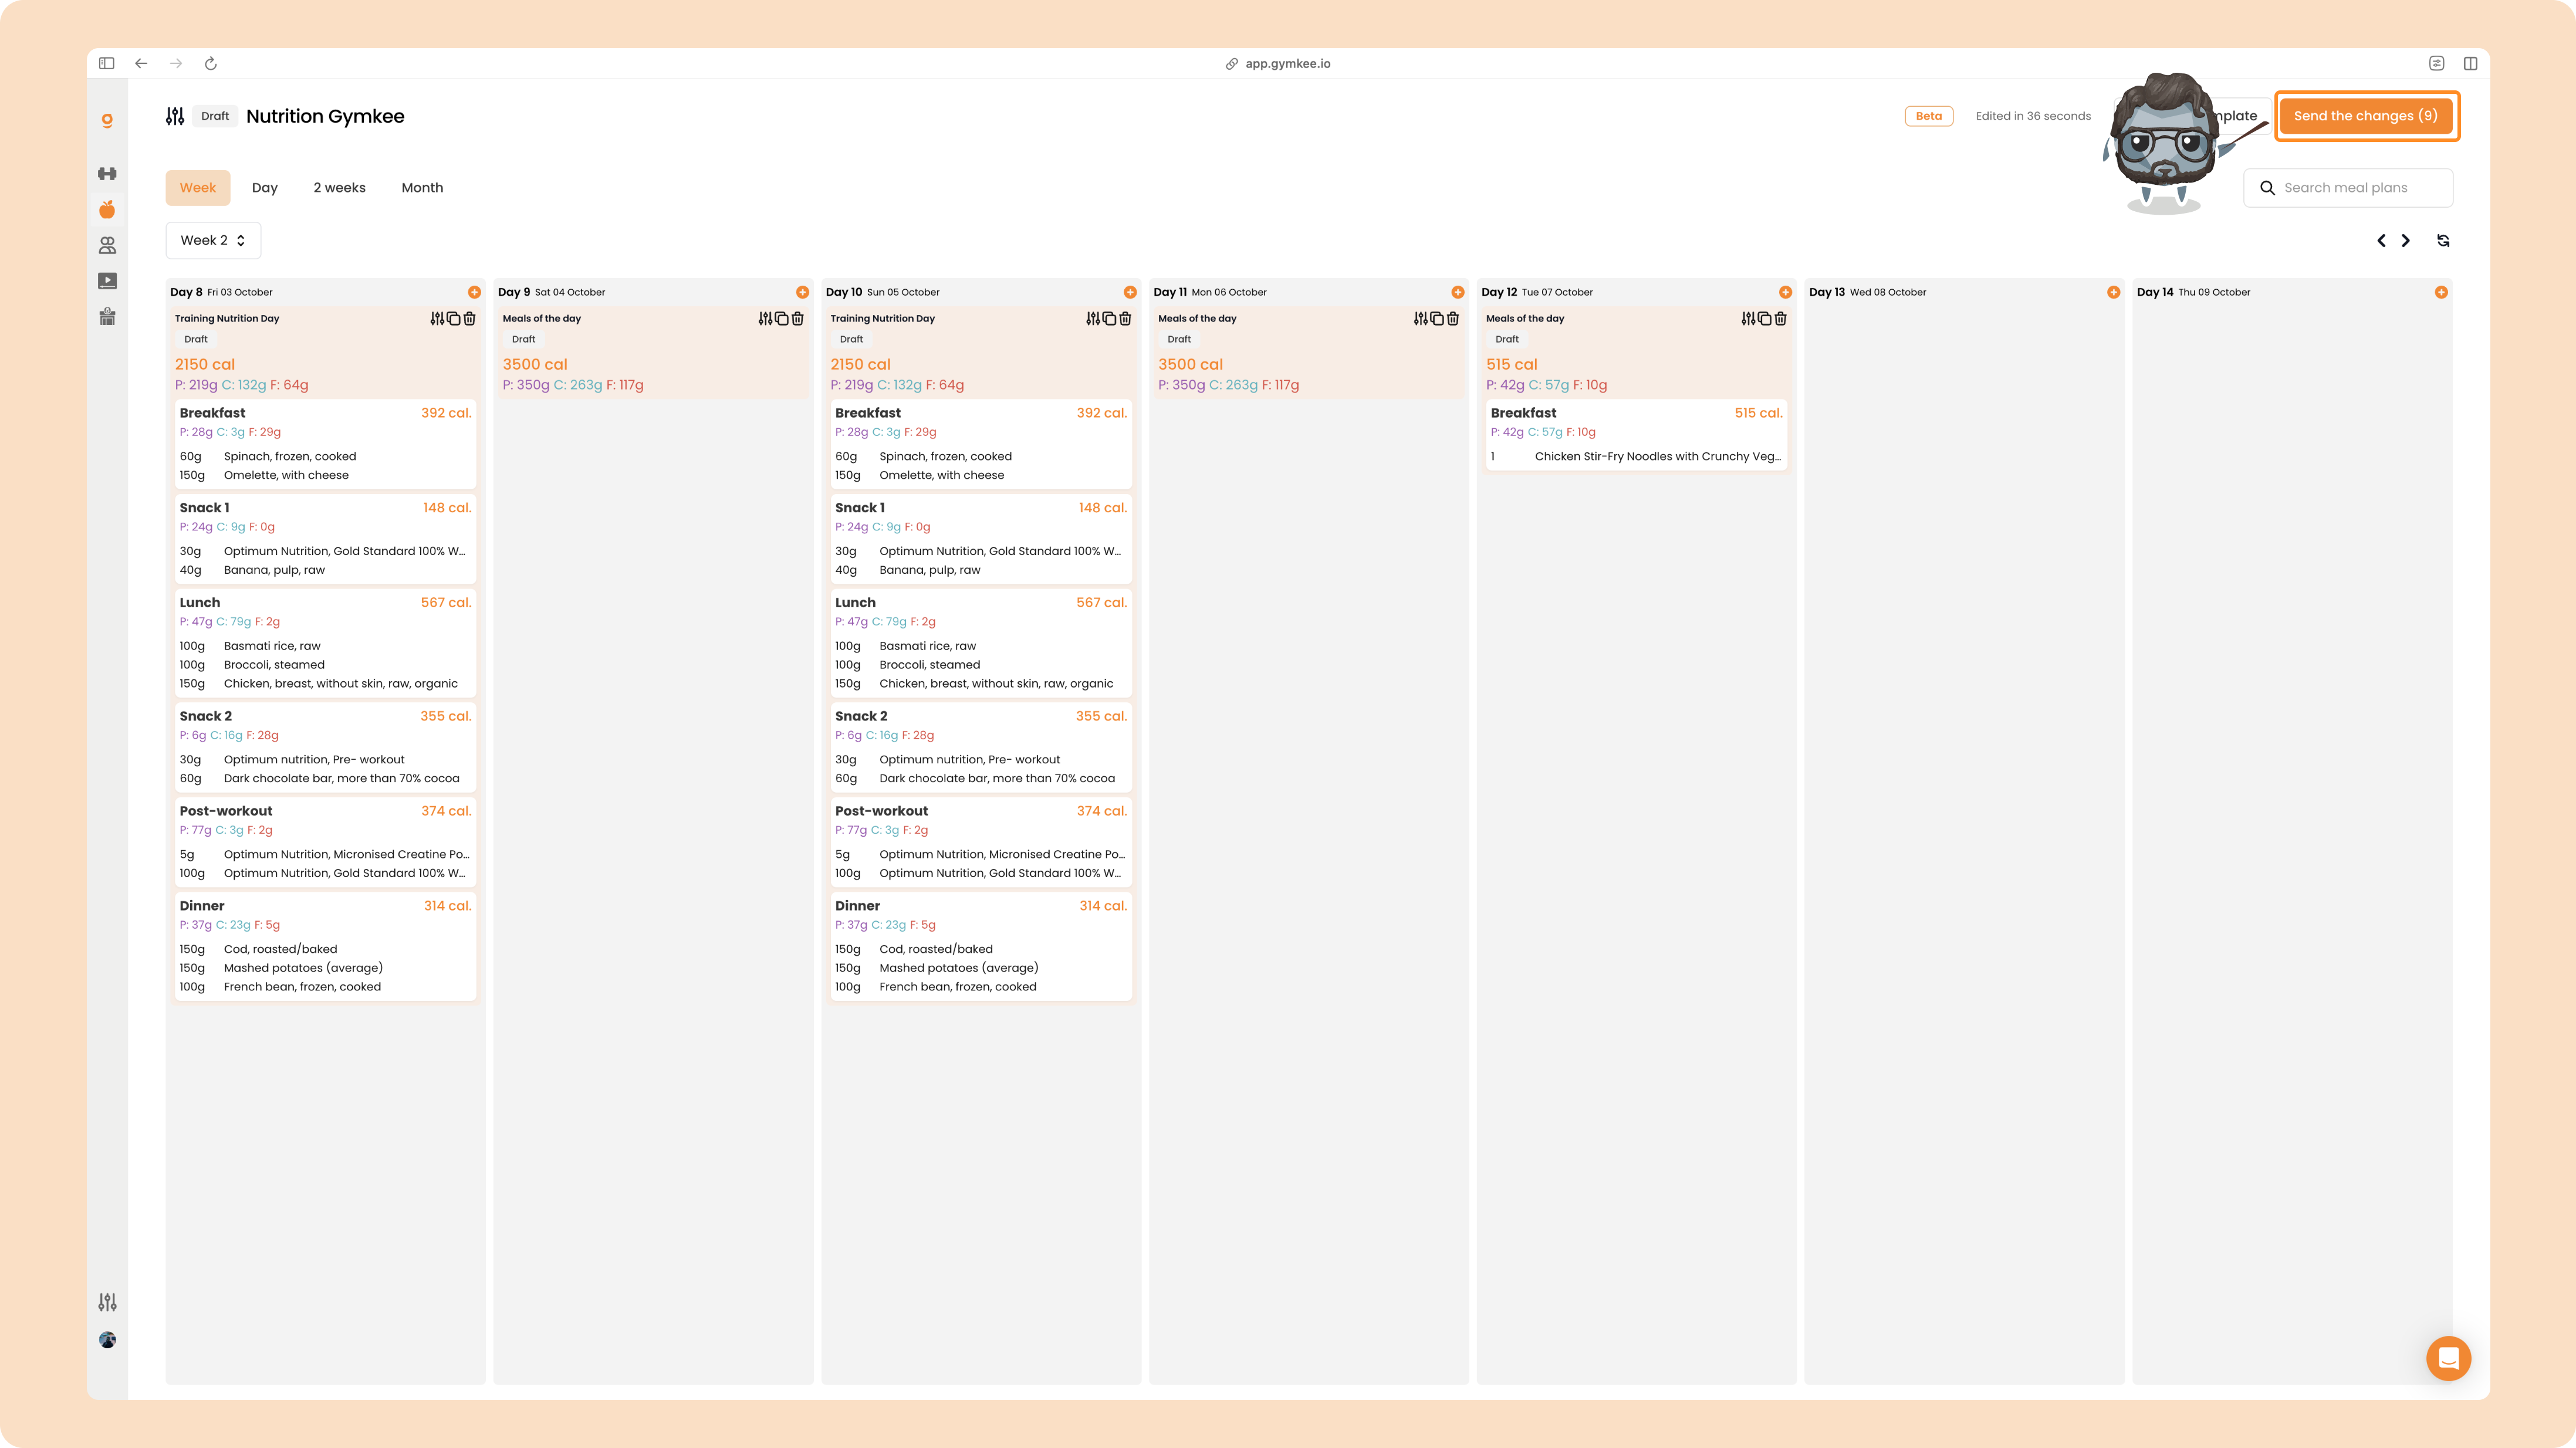Screen dimensions: 2576x1448
Task: Reload the page in browser toolbar
Action: click(x=210, y=63)
